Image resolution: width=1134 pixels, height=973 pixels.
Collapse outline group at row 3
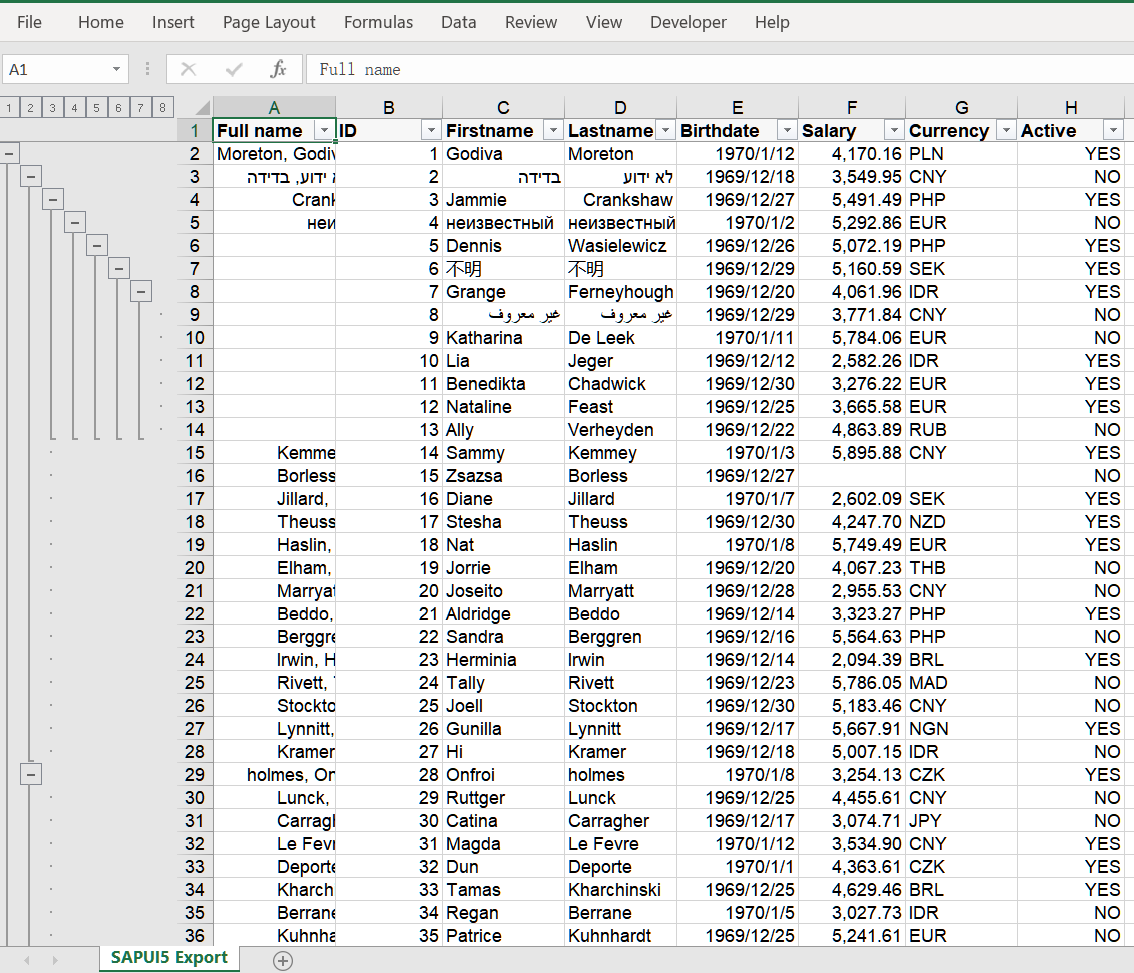coord(30,177)
